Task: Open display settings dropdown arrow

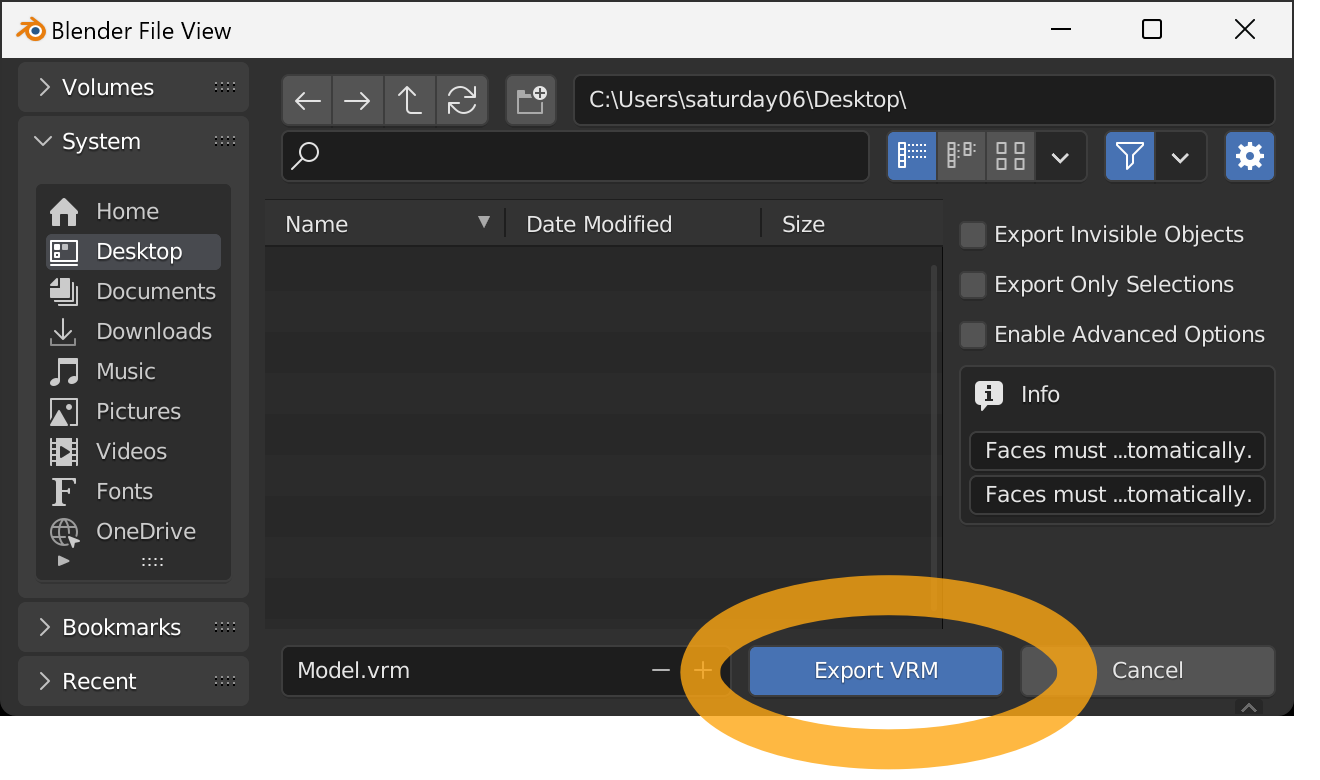Action: pyautogui.click(x=1061, y=157)
